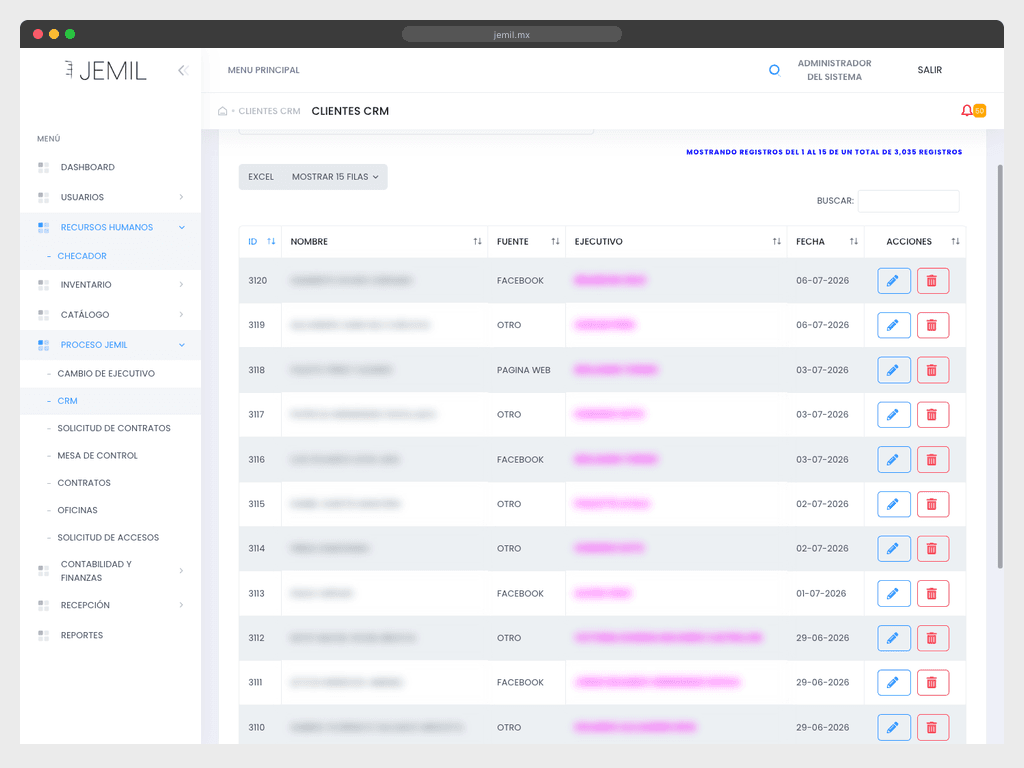The image size is (1024, 768).
Task: Log out using the Salir link
Action: pyautogui.click(x=929, y=70)
